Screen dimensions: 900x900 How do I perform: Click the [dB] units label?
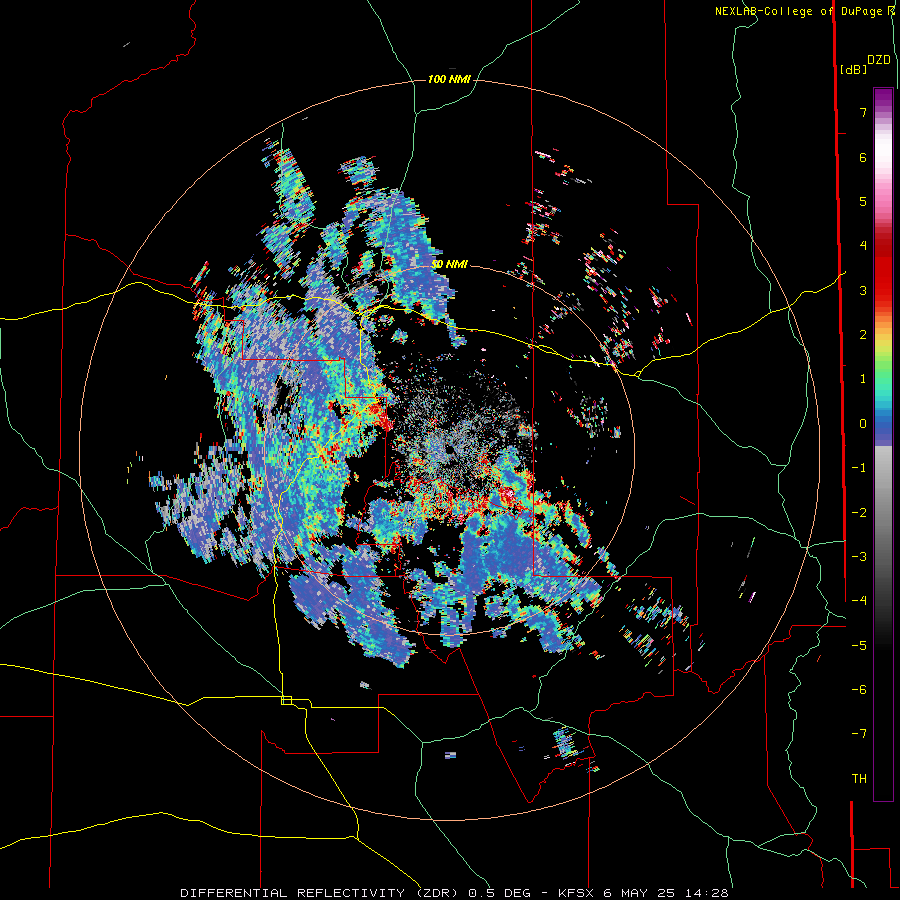pyautogui.click(x=854, y=69)
